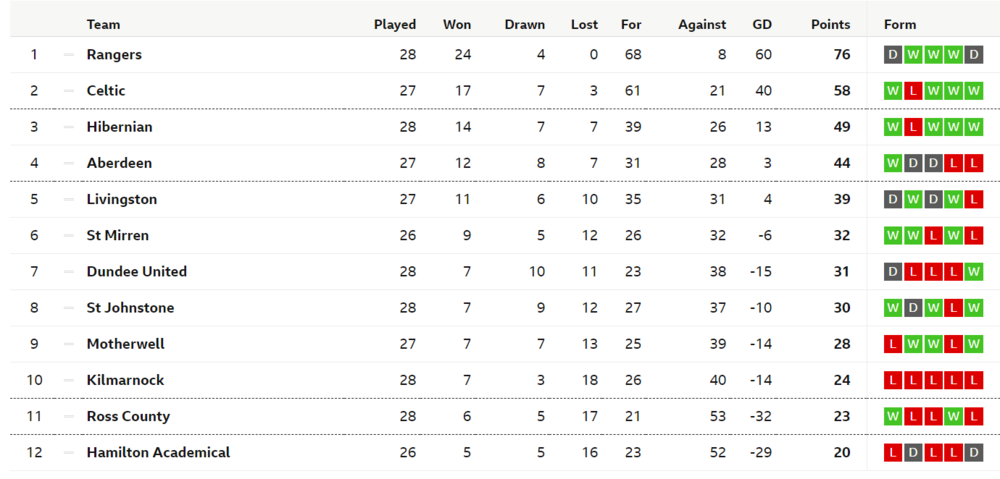Select the Points column header
Viewport: 1000px width, 479px height.
tap(830, 24)
